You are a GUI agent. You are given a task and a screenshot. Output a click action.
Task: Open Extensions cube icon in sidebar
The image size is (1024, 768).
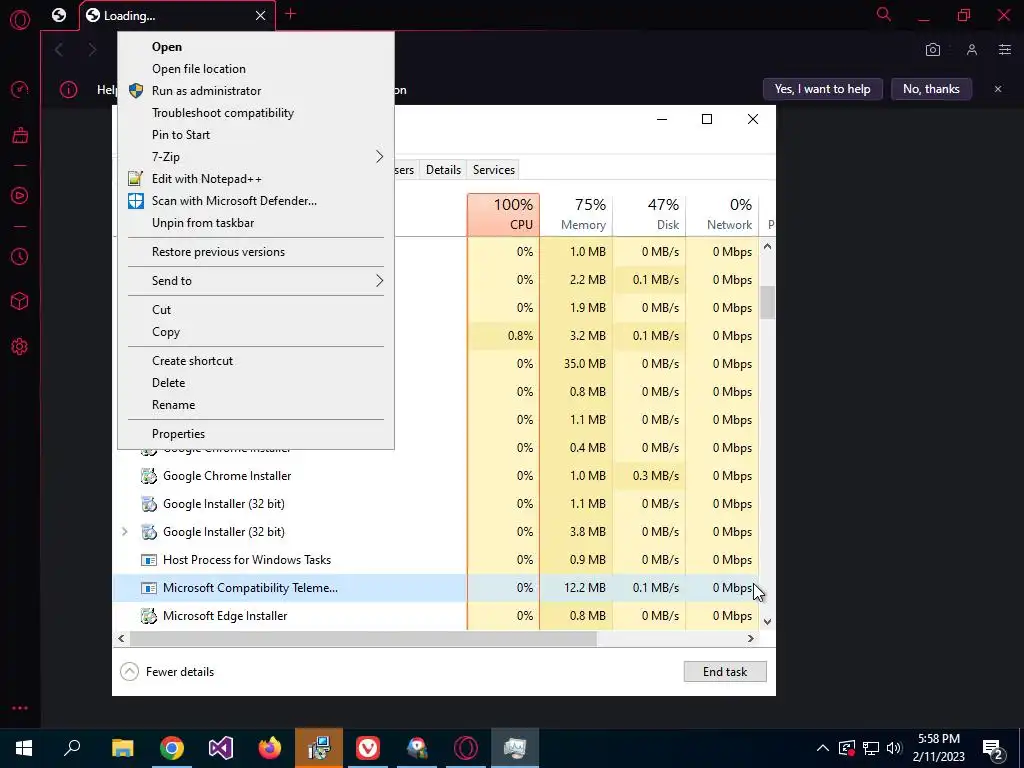point(20,301)
